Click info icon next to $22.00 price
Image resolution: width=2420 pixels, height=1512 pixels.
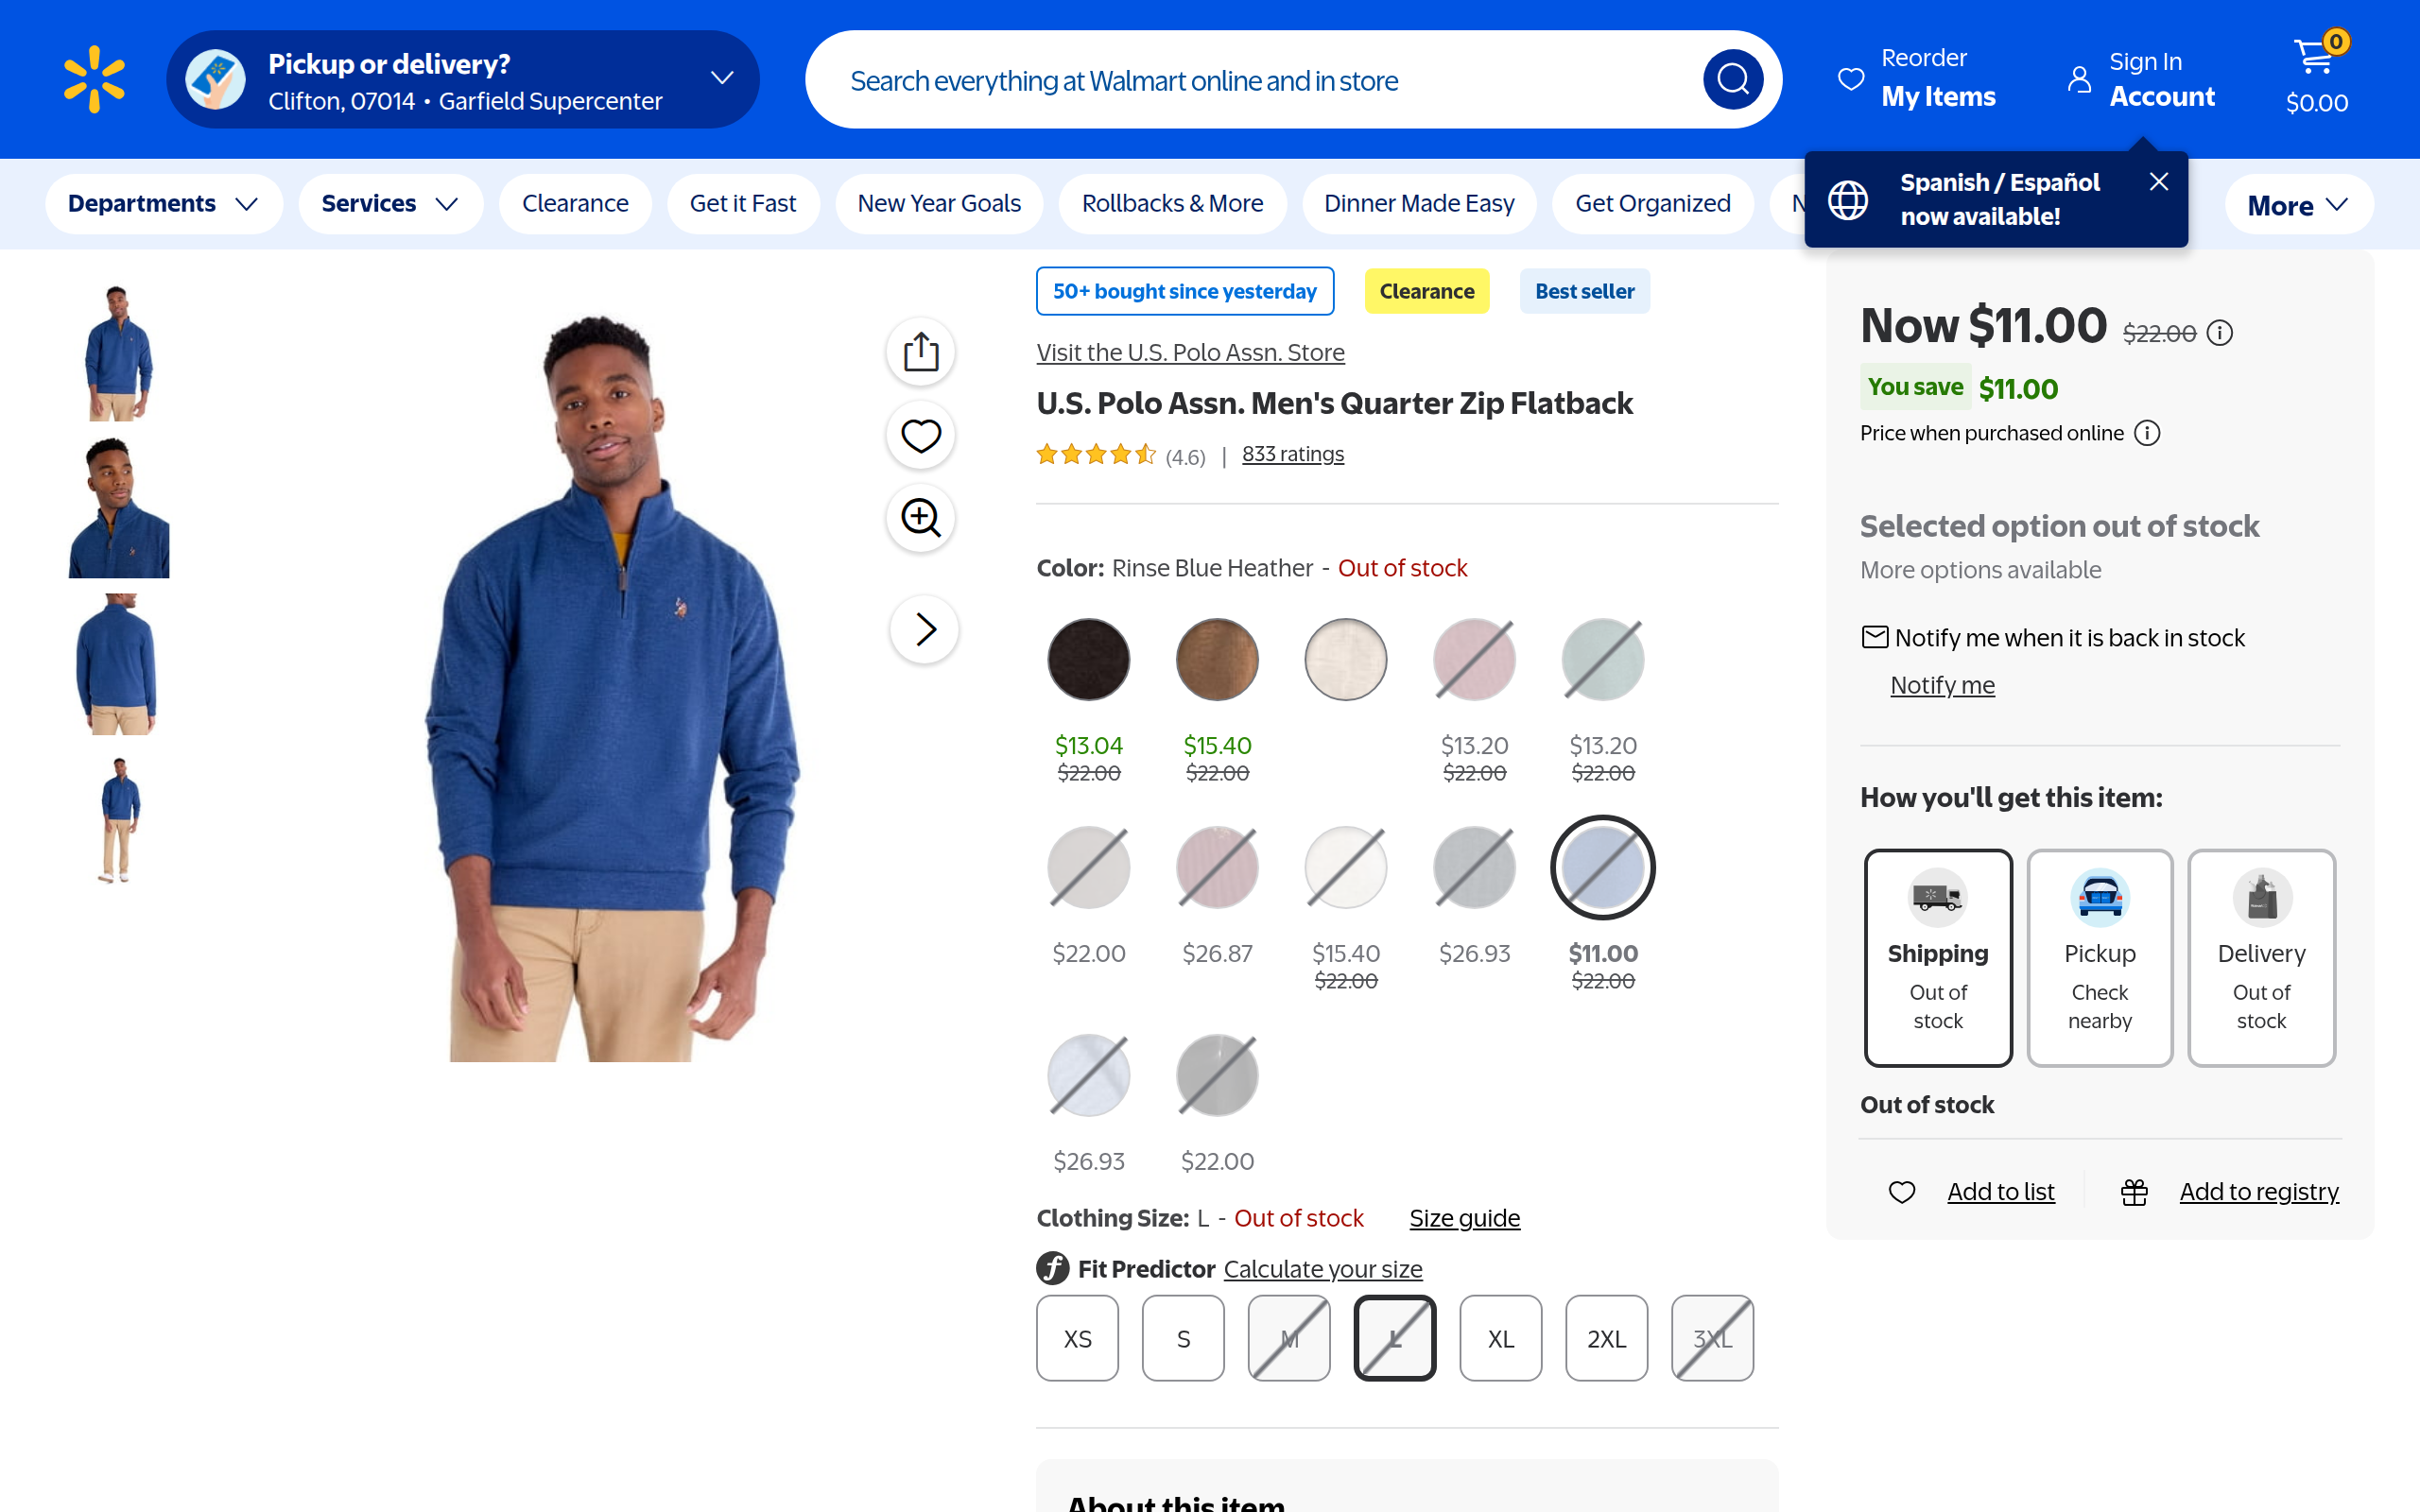pos(2220,333)
